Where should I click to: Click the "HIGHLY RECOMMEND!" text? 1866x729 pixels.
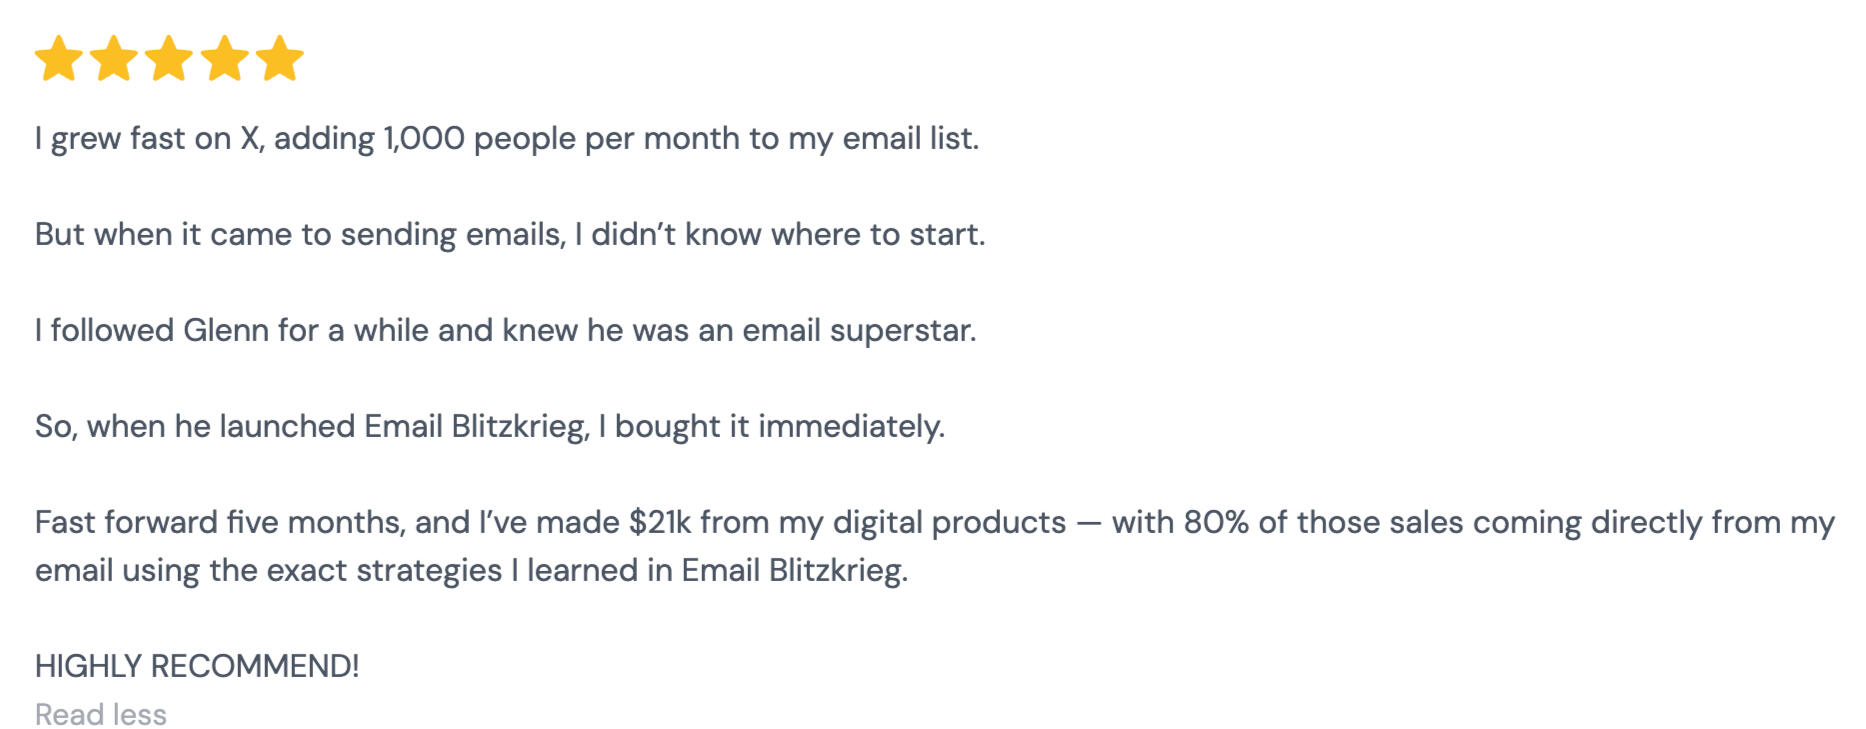[197, 666]
